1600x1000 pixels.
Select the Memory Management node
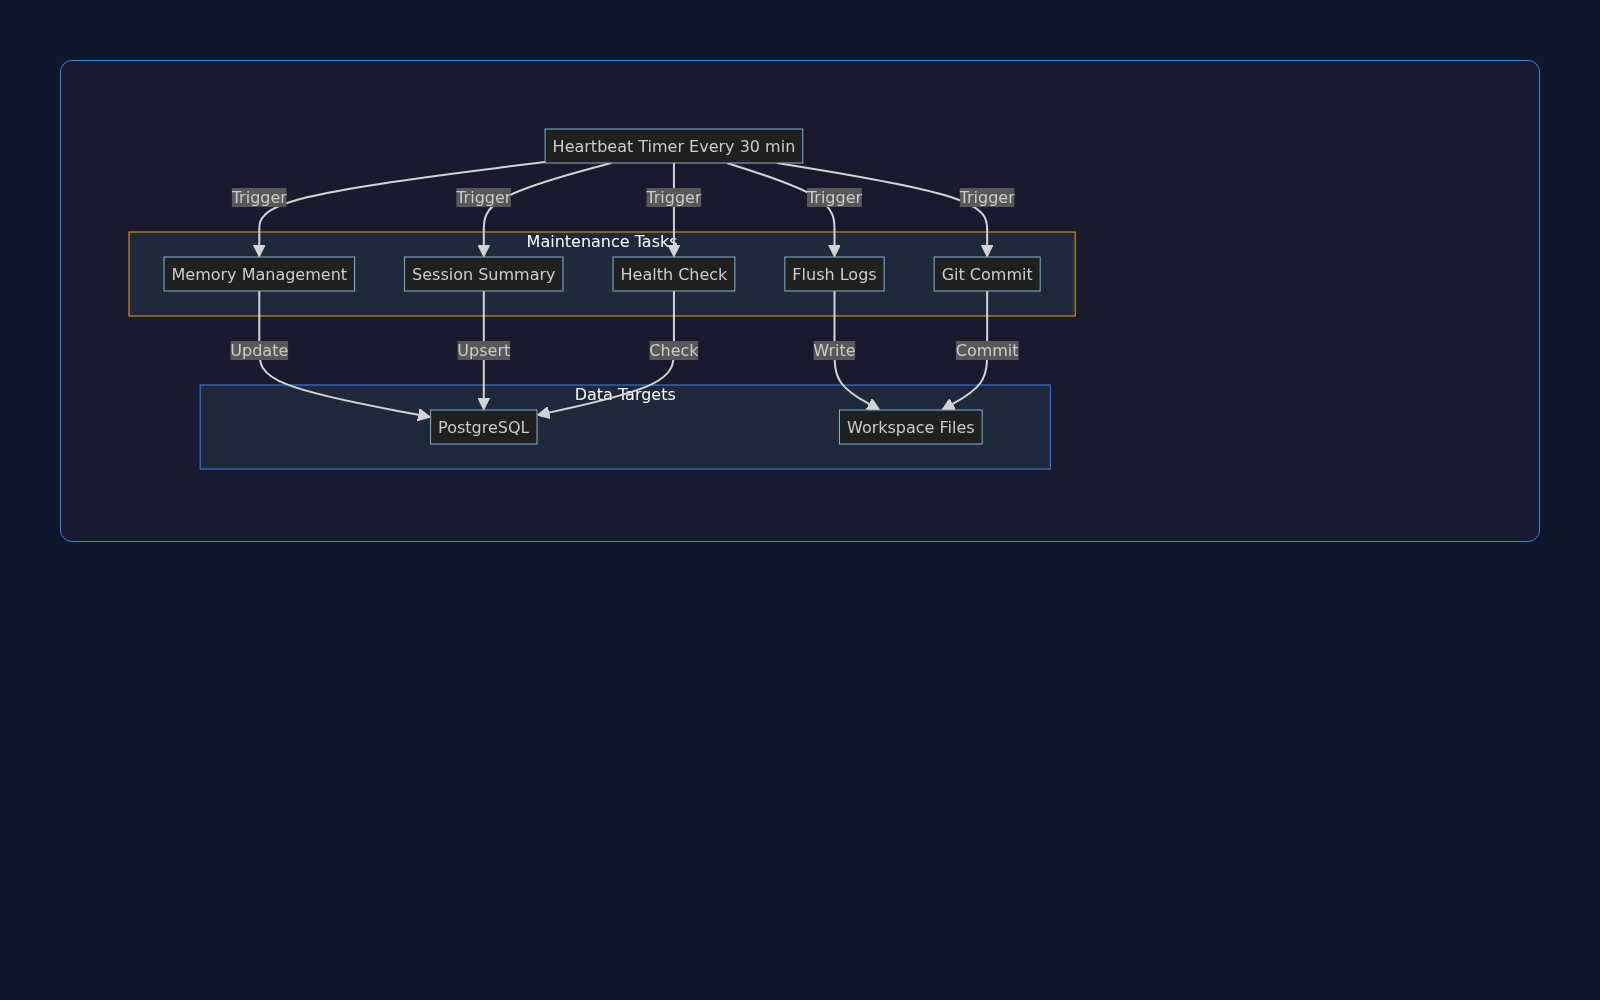coord(259,274)
